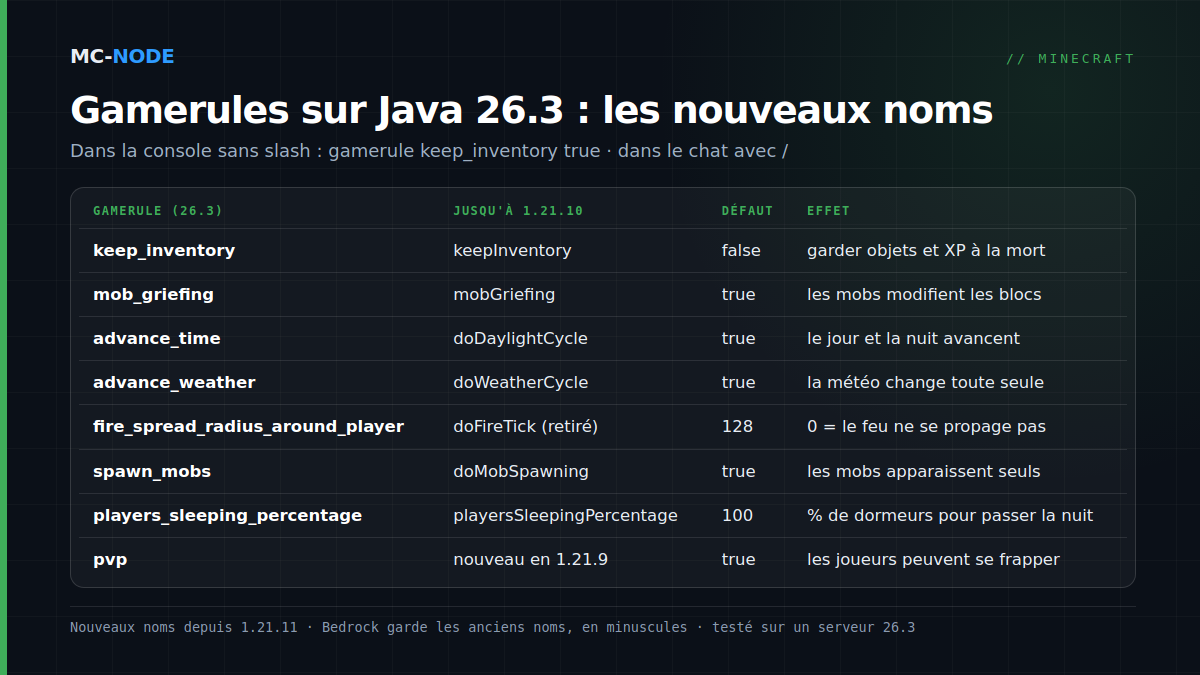Screen dimensions: 1200x675
Task: Select the 'DÉFAUT' column header
Action: point(747,211)
